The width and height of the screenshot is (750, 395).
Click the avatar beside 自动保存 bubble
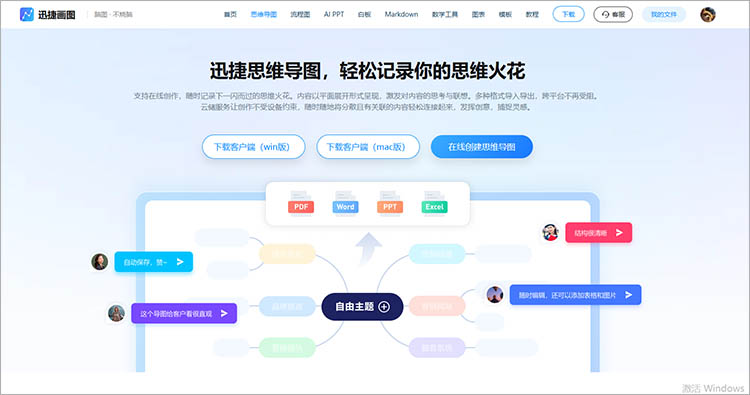[99, 262]
